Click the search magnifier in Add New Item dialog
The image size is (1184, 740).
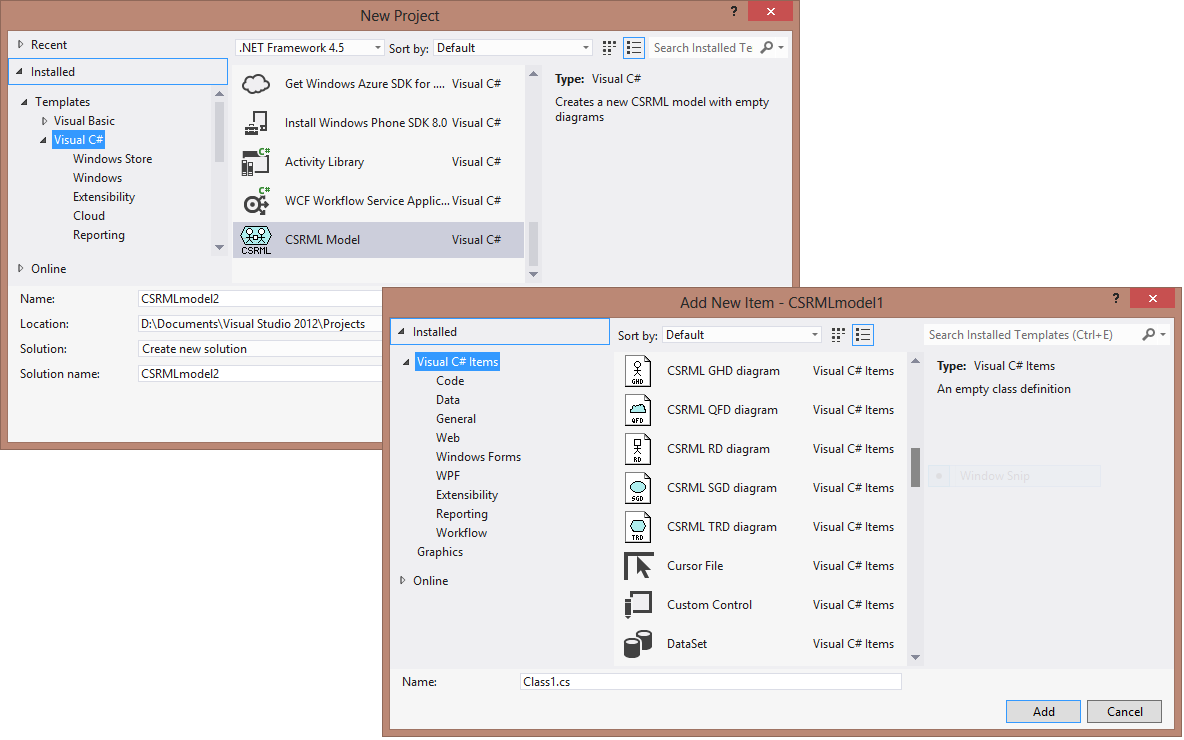1149,335
